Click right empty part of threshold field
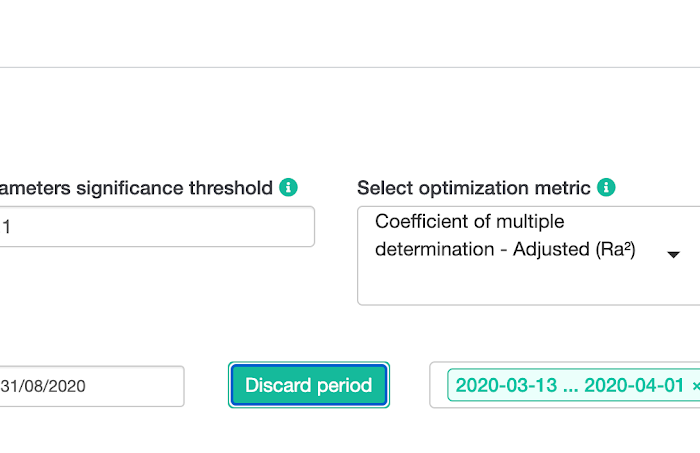Screen dimensions: 700x453 pyautogui.click(x=223, y=226)
